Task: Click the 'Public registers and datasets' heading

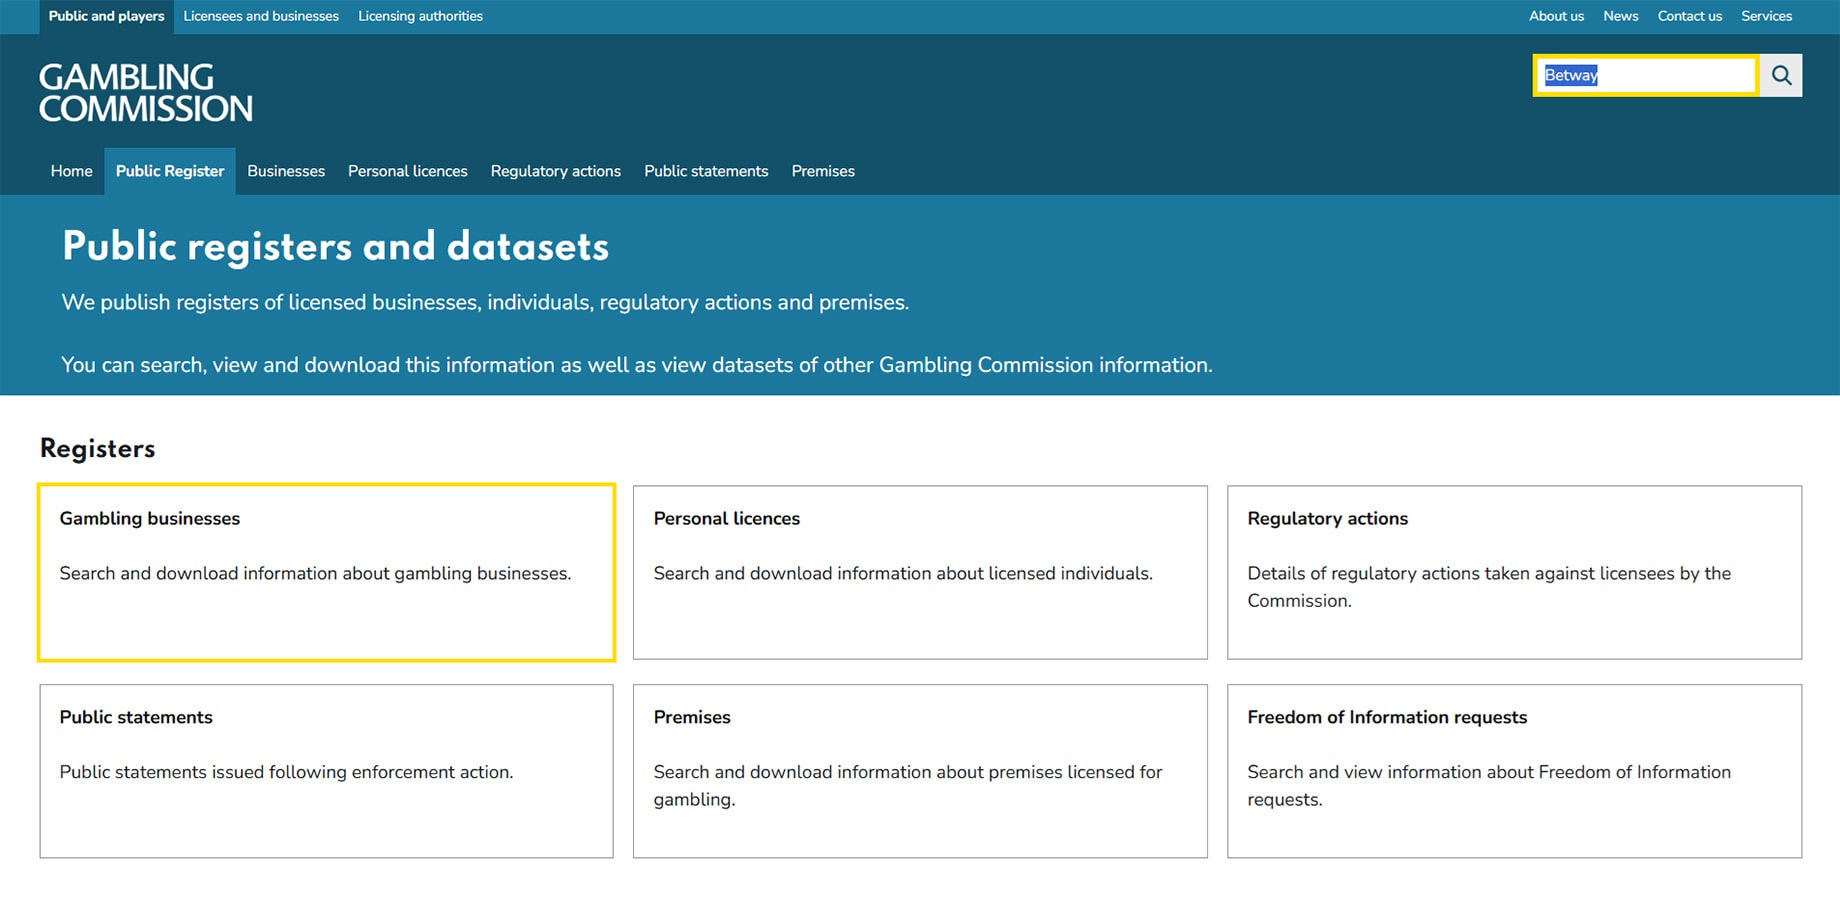Action: pyautogui.click(x=335, y=247)
